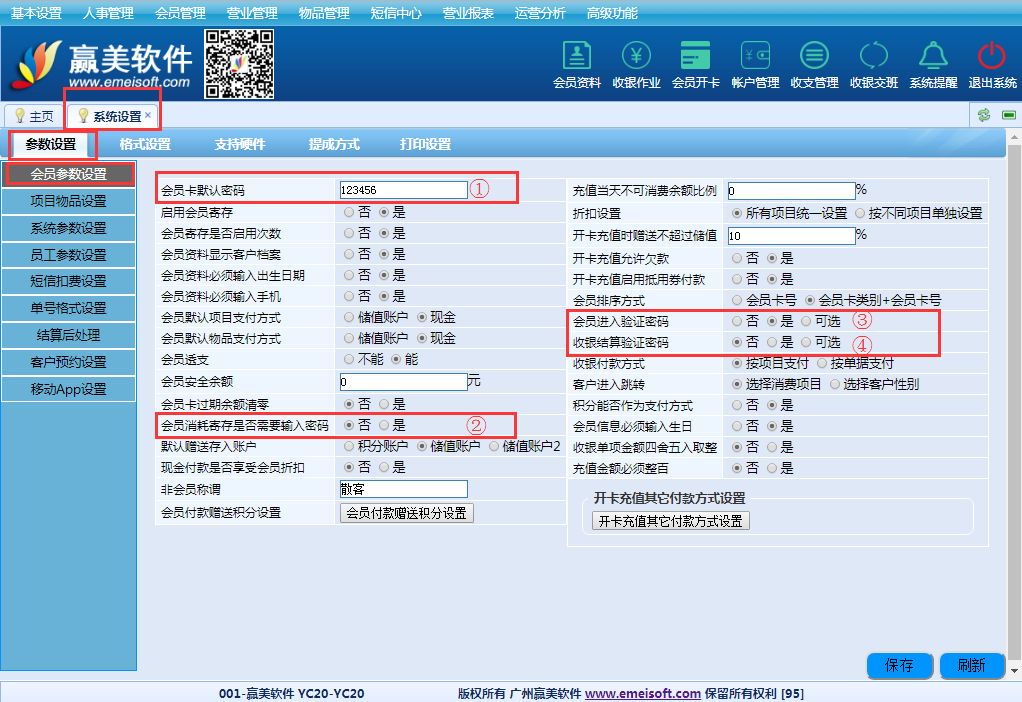Screen dimensions: 1022x702
Task: Open the 帐户管理 account management icon
Action: (755, 57)
